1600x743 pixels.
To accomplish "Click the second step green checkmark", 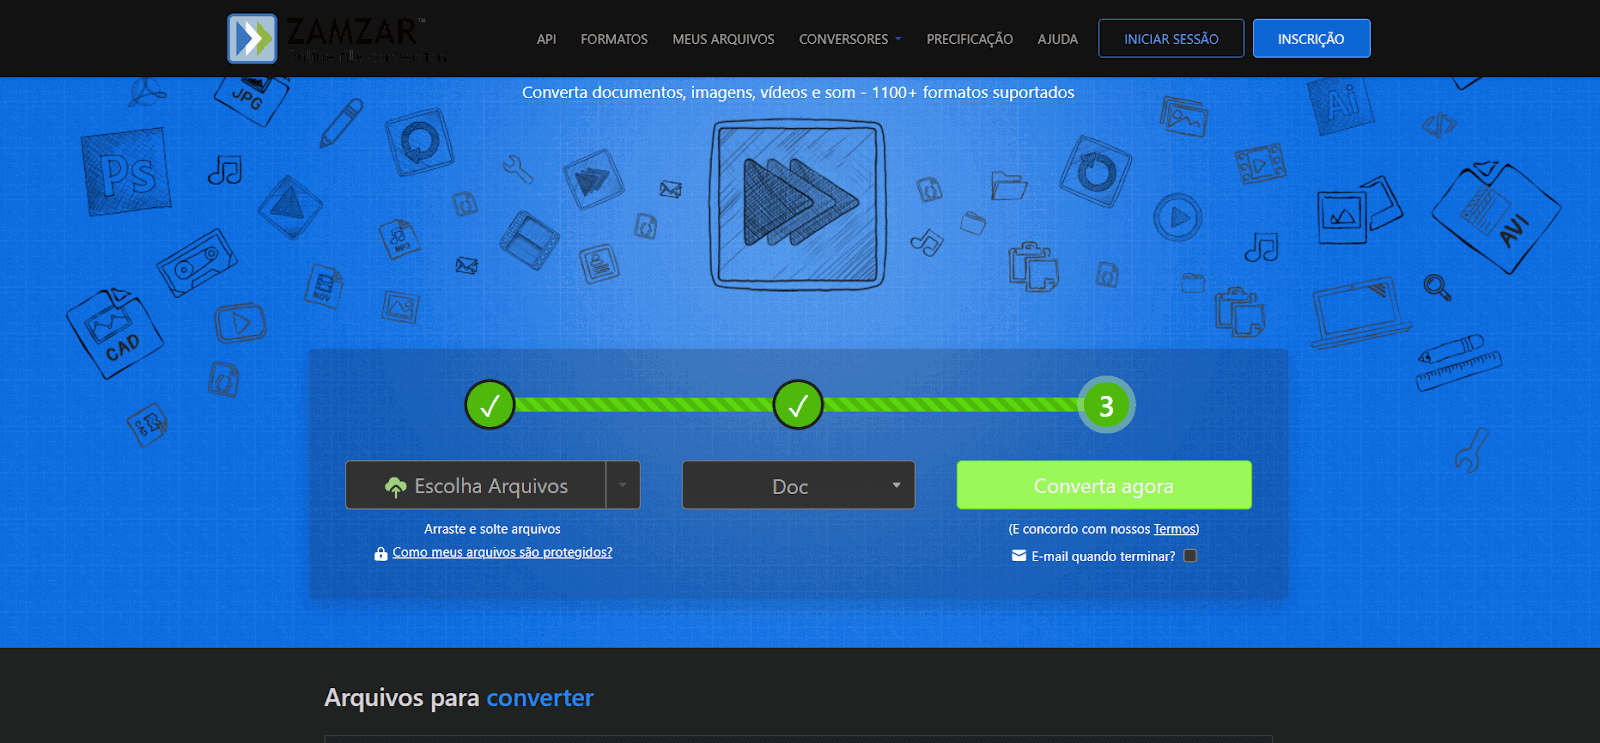I will pyautogui.click(x=797, y=405).
